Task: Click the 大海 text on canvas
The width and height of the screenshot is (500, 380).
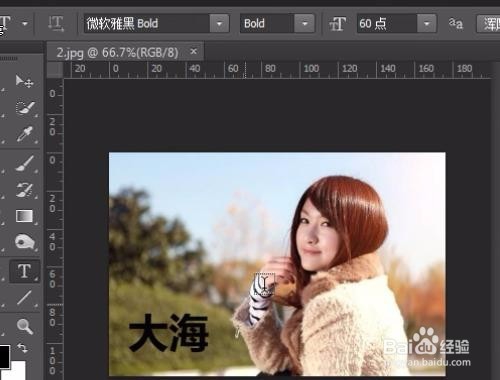Action: click(x=169, y=333)
